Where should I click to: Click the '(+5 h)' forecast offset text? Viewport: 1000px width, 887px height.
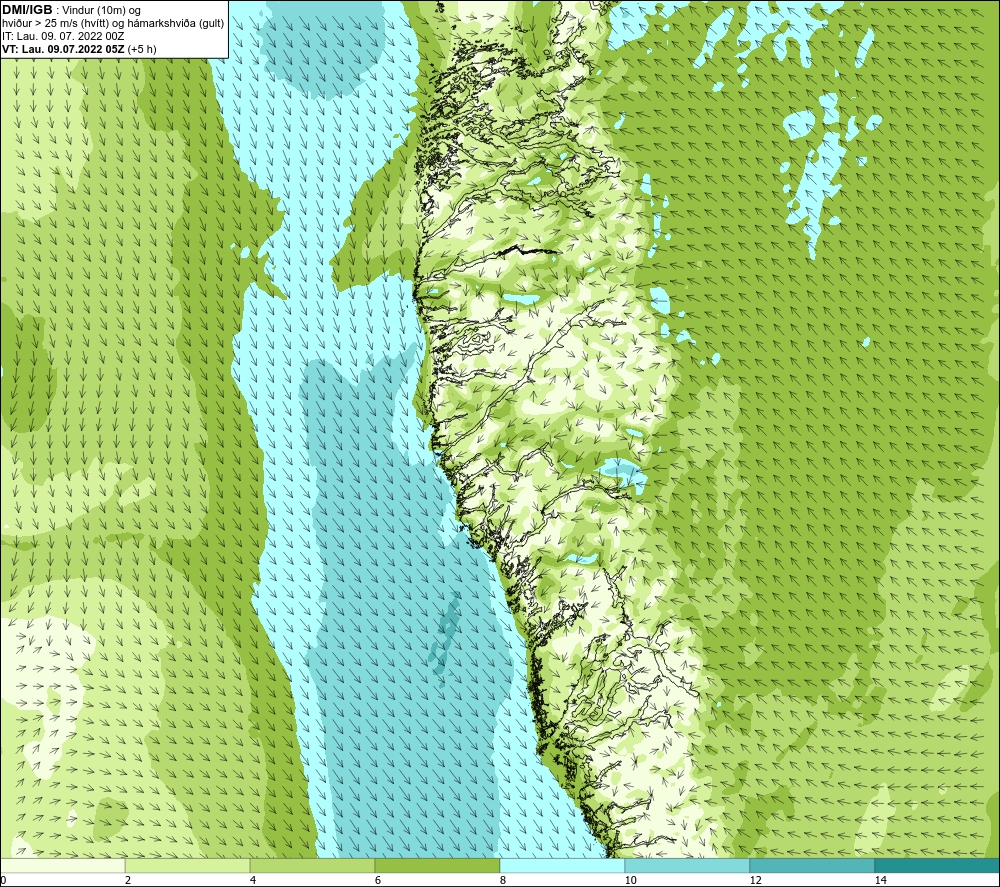click(142, 49)
